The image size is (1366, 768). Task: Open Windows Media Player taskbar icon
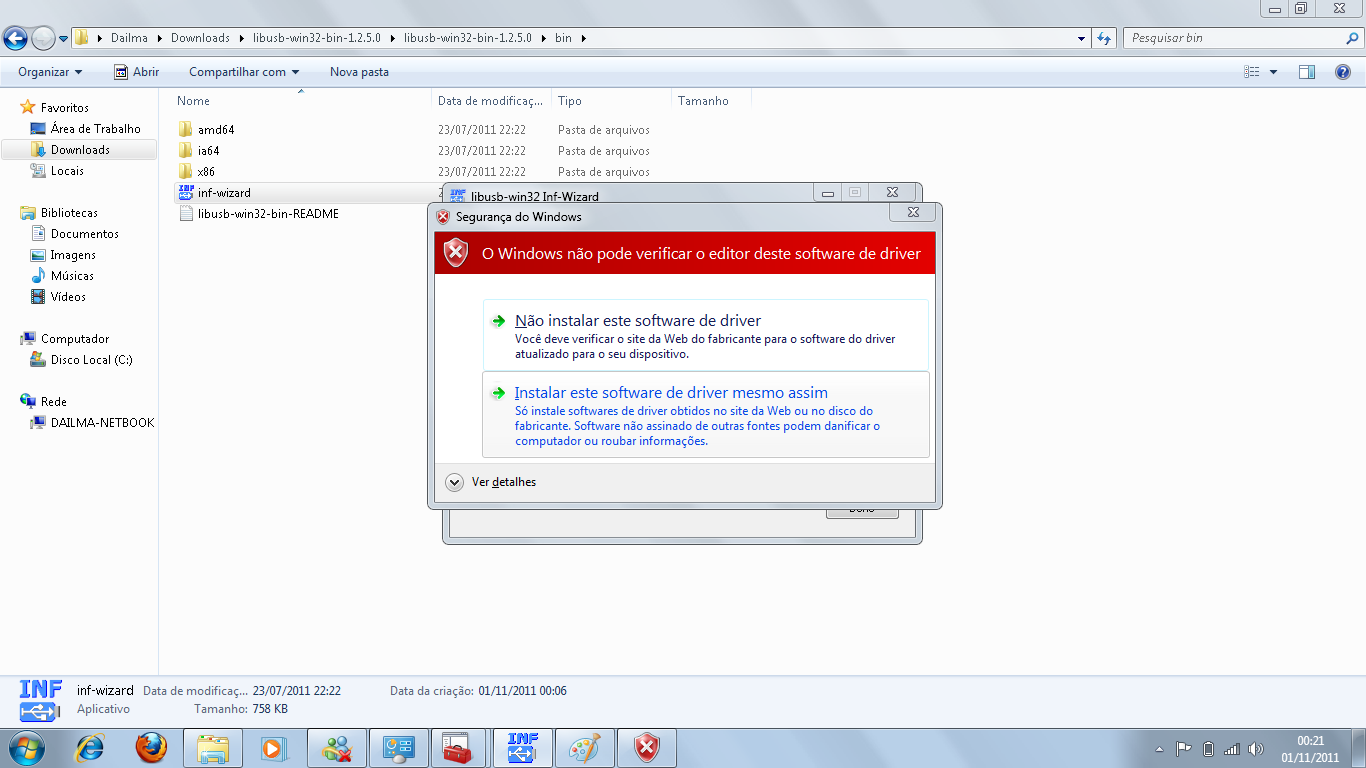pos(271,747)
